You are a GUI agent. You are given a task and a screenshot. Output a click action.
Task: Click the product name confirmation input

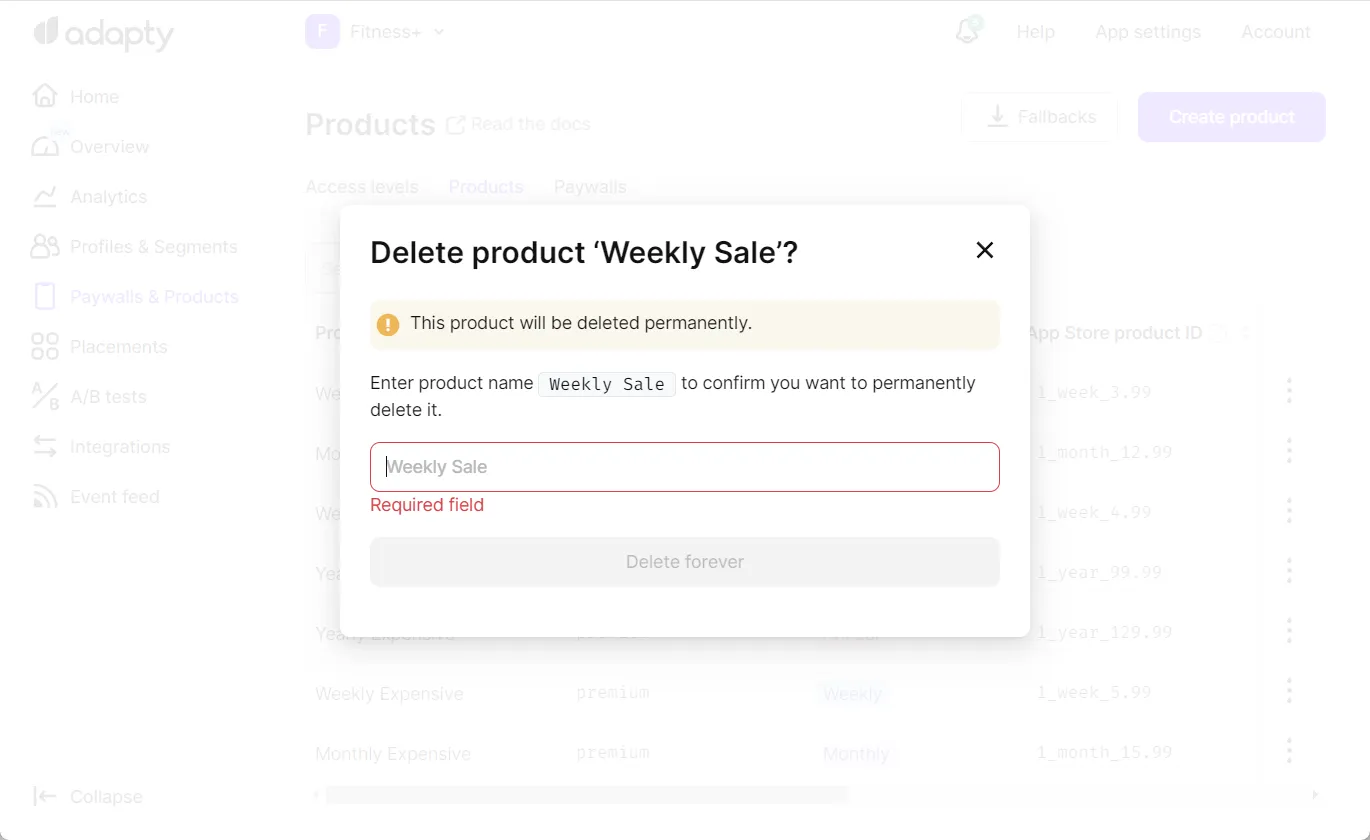coord(684,466)
